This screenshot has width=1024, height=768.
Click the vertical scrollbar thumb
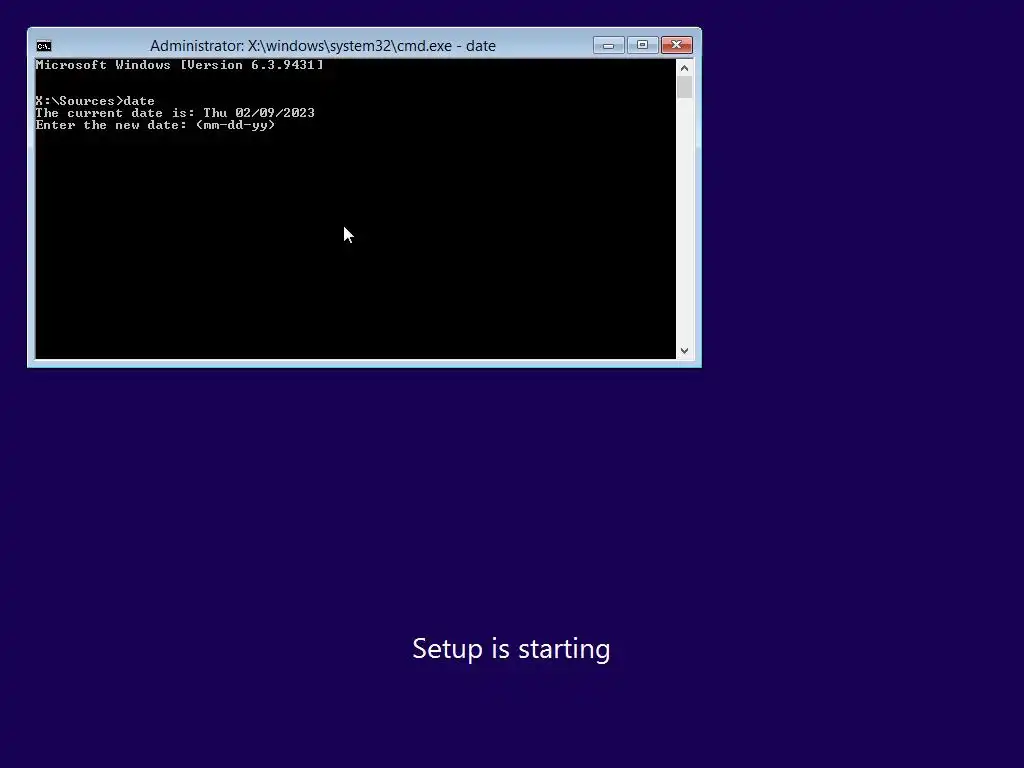tap(684, 88)
